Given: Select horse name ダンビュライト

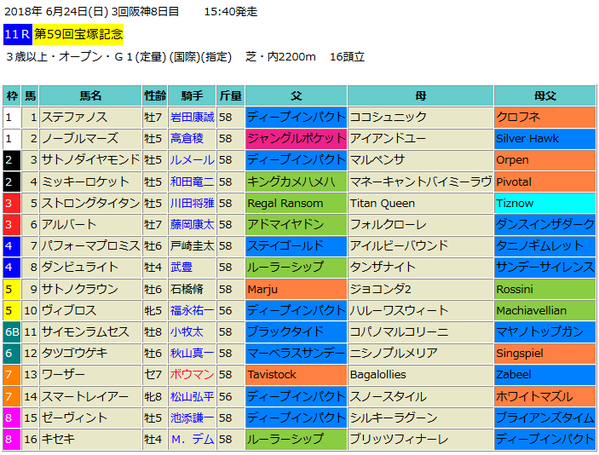Looking at the screenshot, I should pos(80,267).
